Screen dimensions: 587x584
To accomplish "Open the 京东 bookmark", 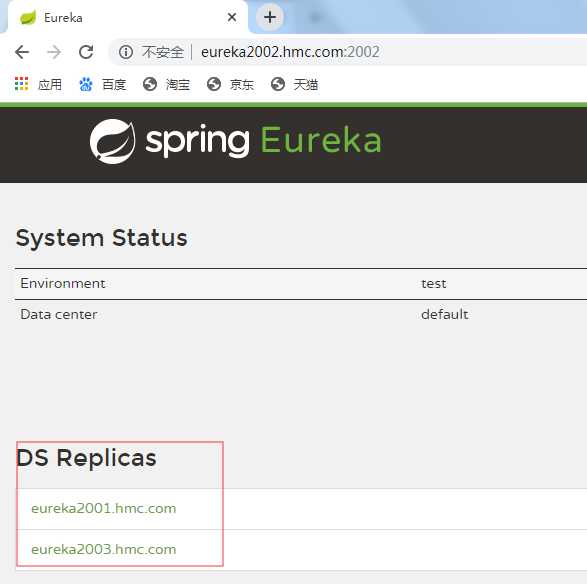I will click(230, 84).
